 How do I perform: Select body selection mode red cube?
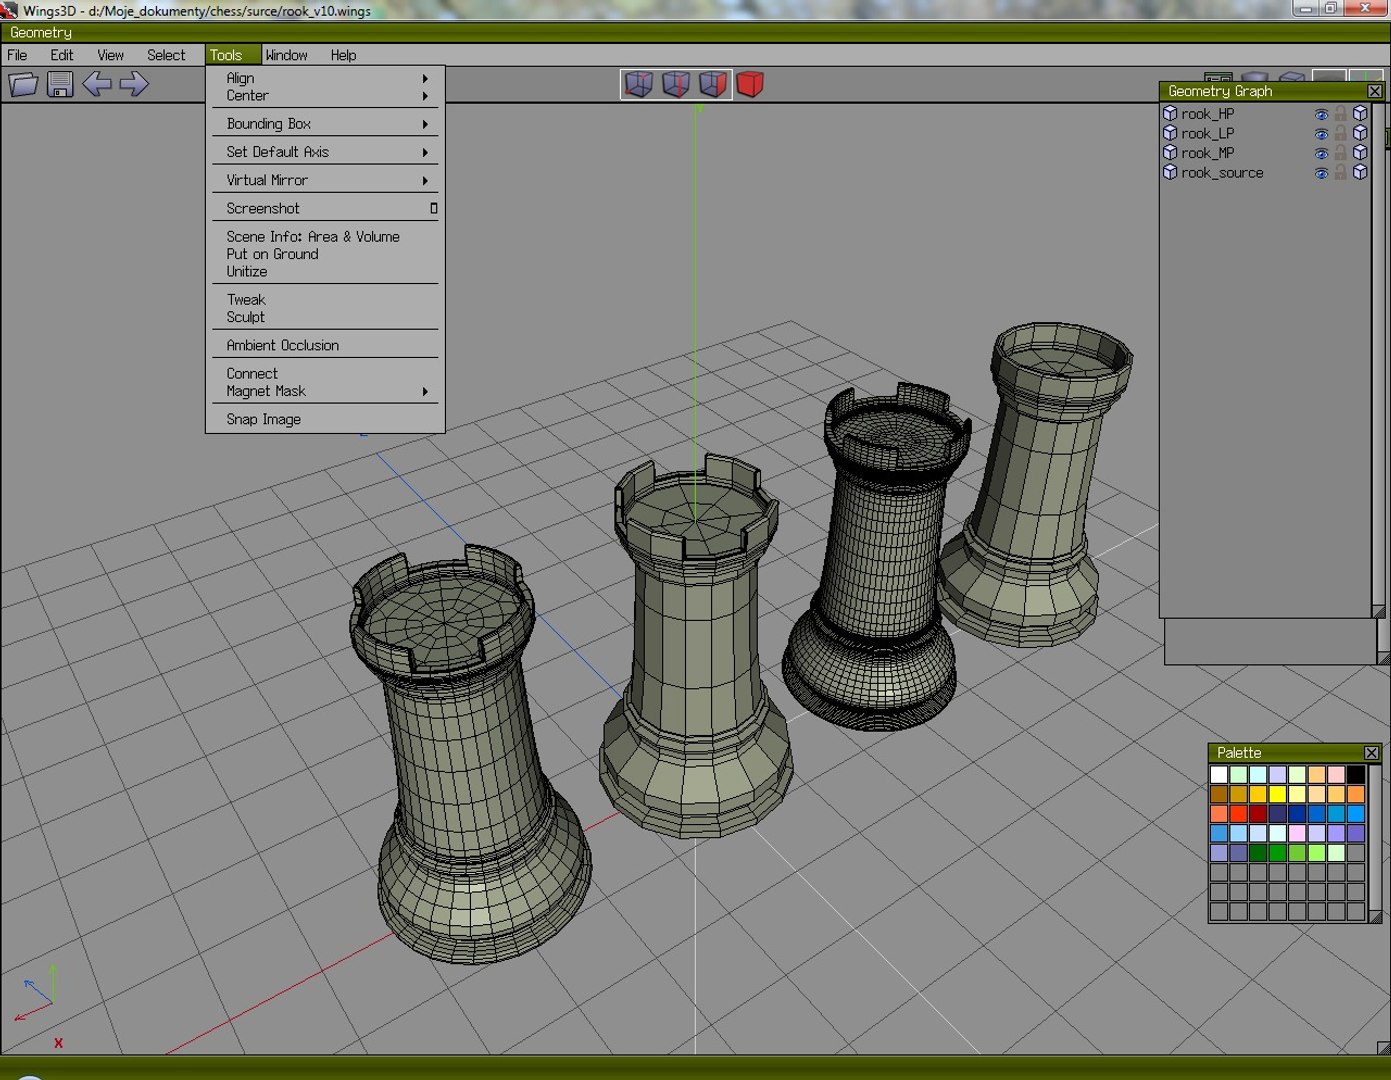click(750, 84)
